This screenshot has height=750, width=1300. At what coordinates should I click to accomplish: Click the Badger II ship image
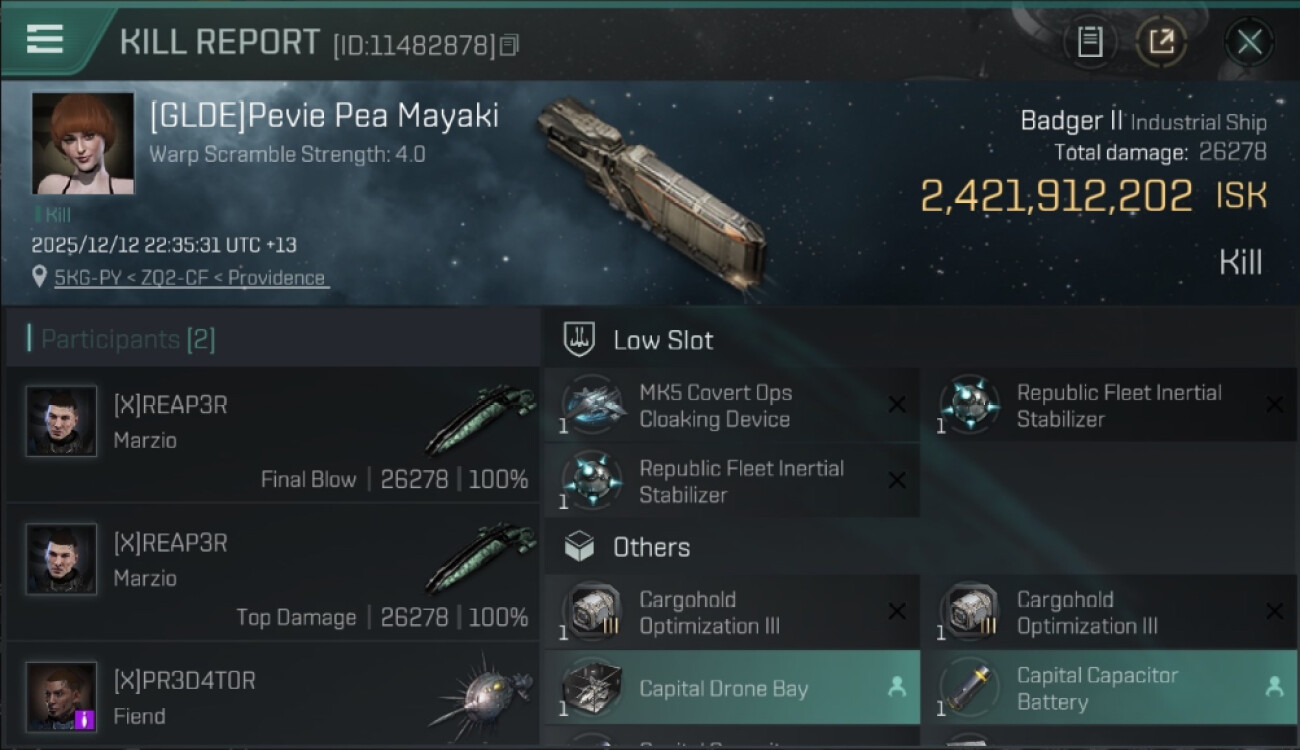tap(650, 190)
